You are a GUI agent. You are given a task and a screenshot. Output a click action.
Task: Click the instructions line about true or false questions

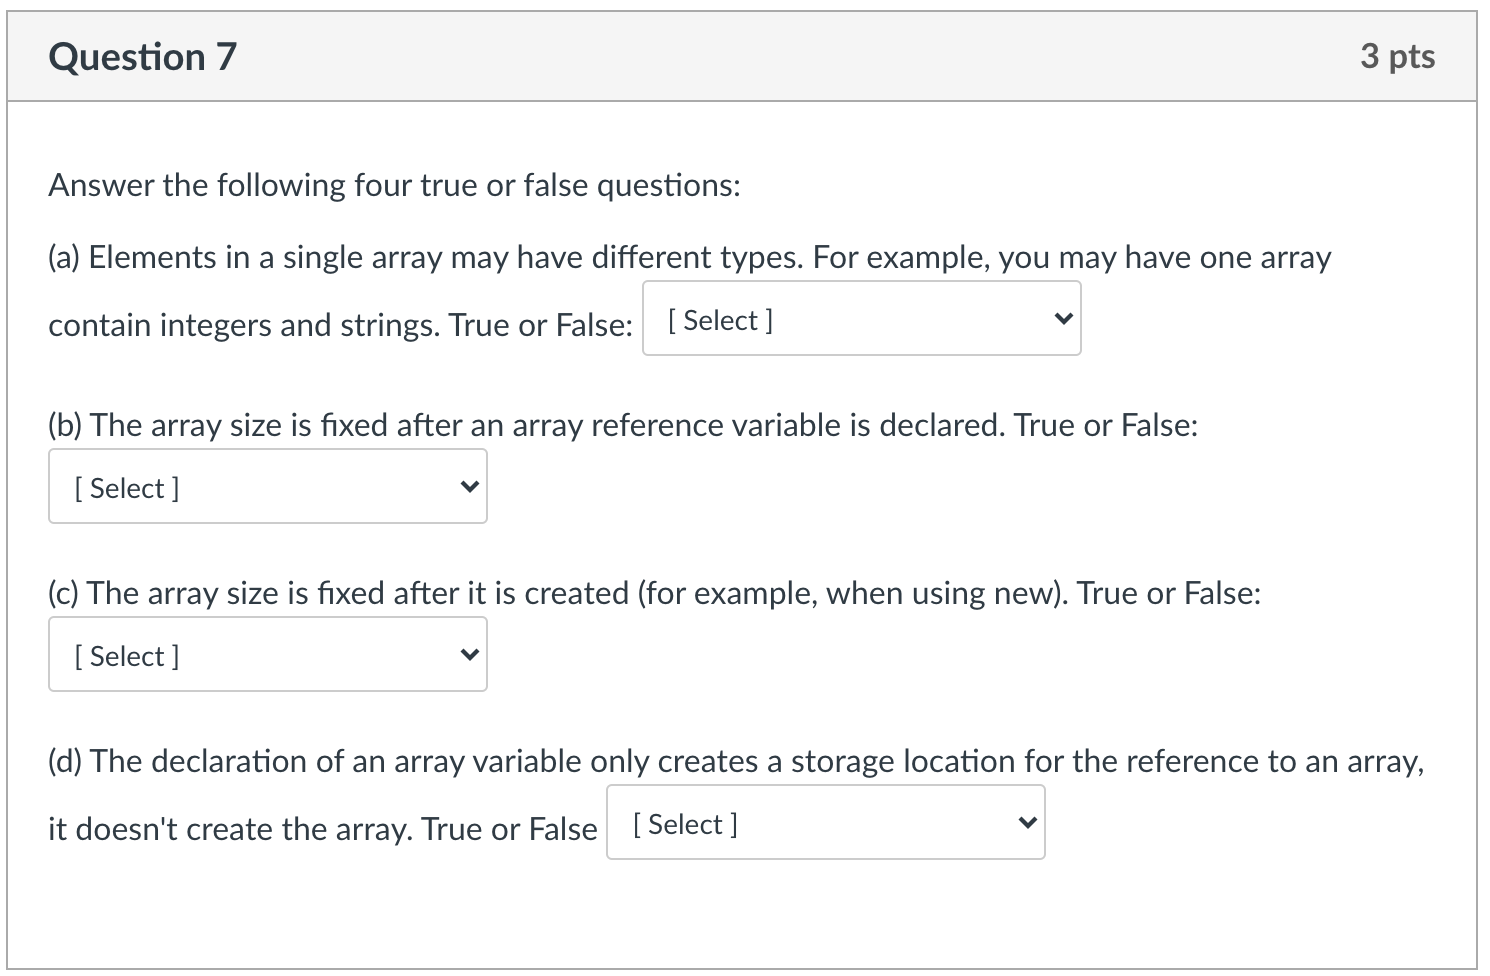pyautogui.click(x=393, y=184)
